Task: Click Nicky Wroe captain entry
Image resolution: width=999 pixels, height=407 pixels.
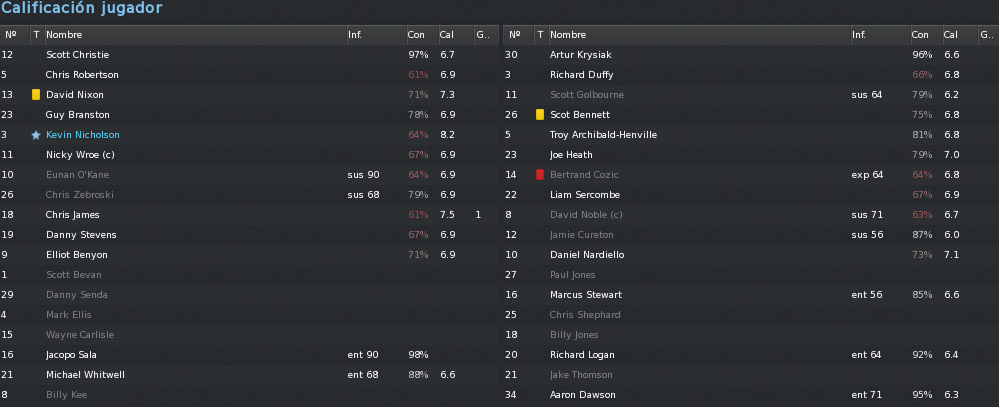Action: pyautogui.click(x=249, y=155)
